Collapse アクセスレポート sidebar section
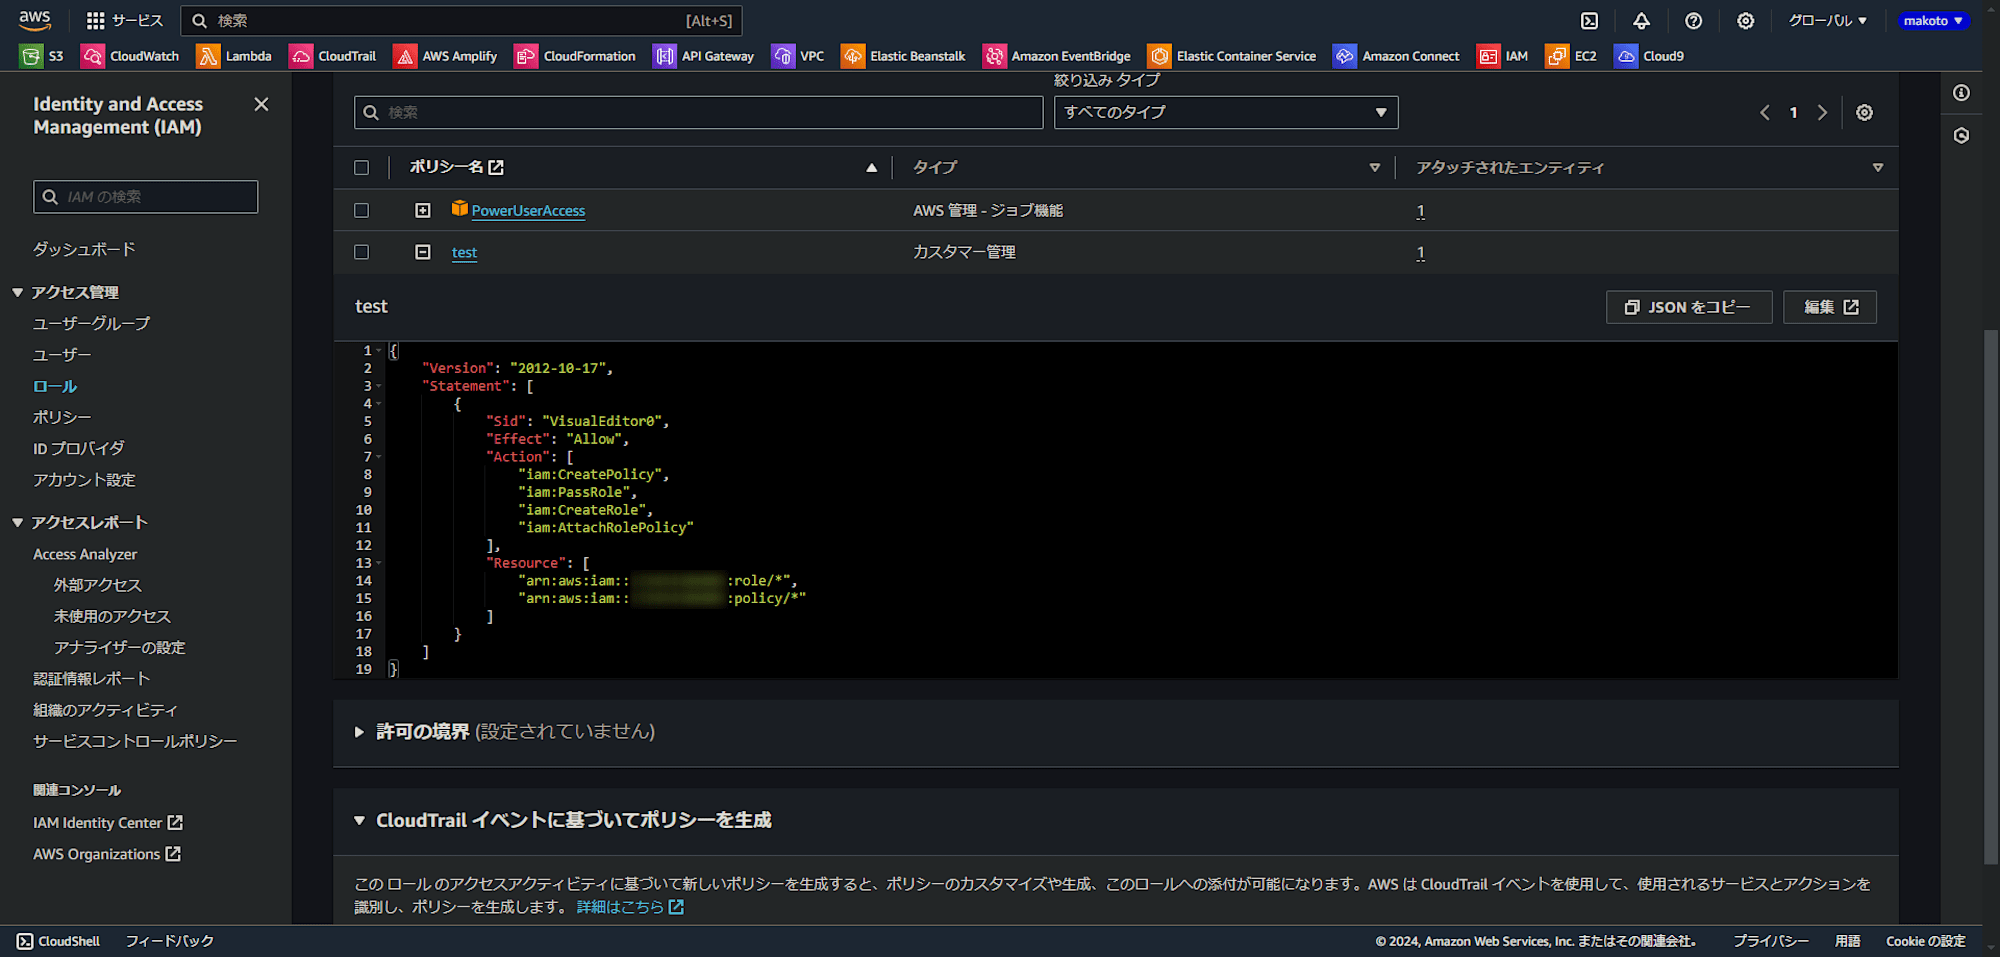Viewport: 2000px width, 957px height. (x=17, y=522)
